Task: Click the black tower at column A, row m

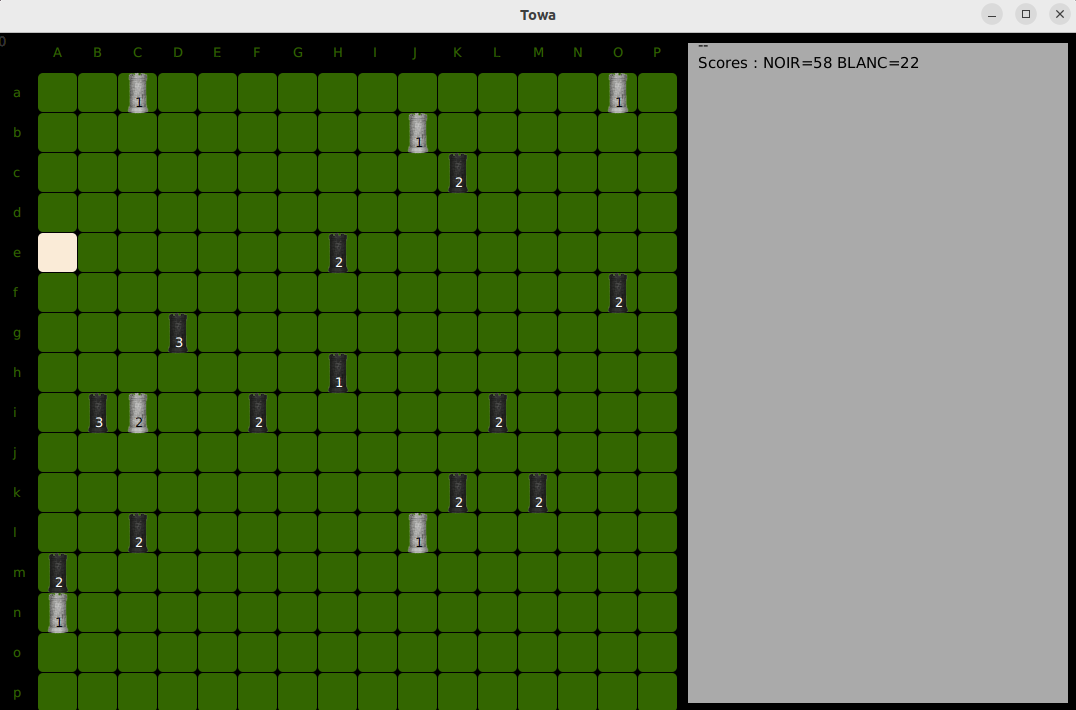Action: click(x=58, y=573)
